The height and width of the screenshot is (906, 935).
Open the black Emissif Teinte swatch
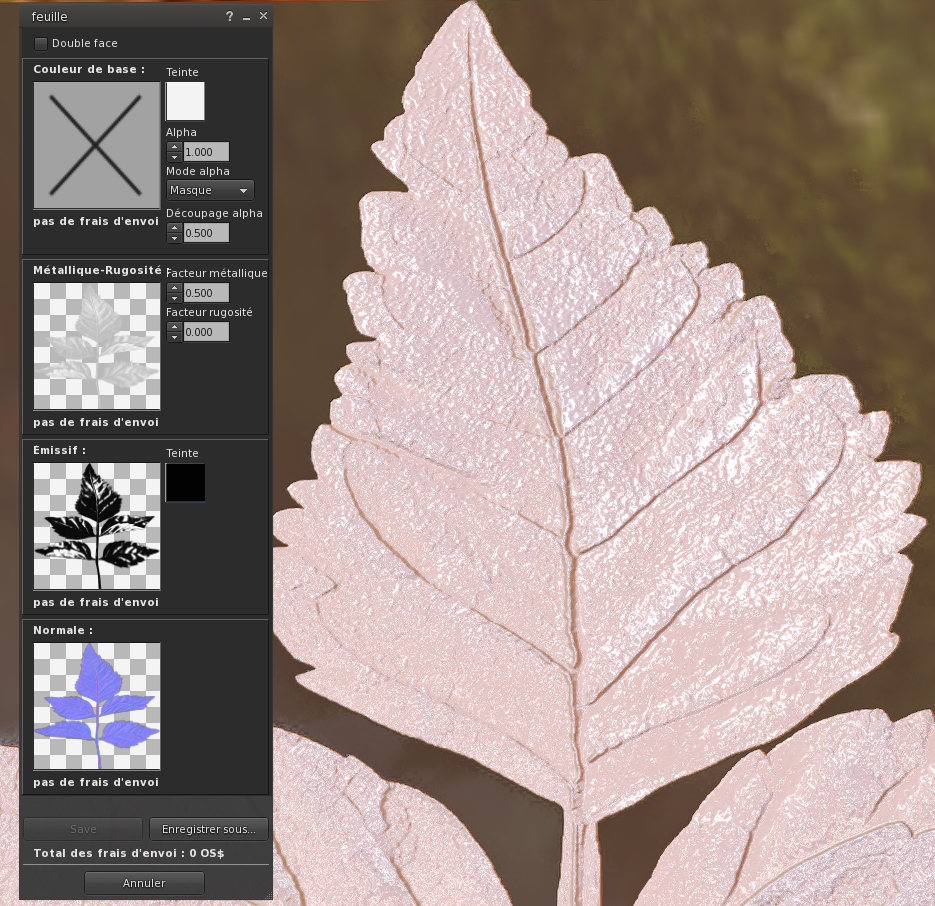click(x=185, y=482)
